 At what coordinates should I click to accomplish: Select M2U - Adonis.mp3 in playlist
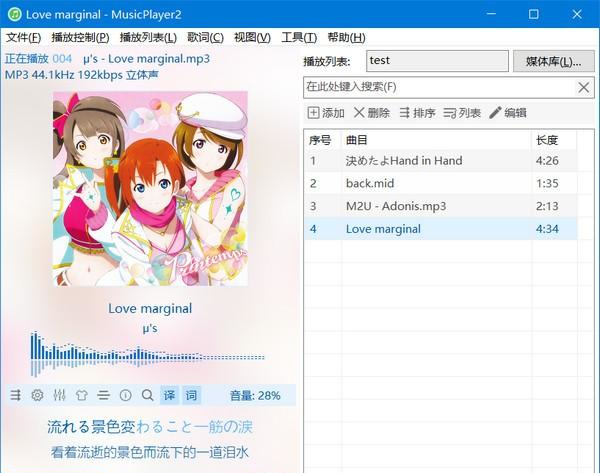[441, 206]
